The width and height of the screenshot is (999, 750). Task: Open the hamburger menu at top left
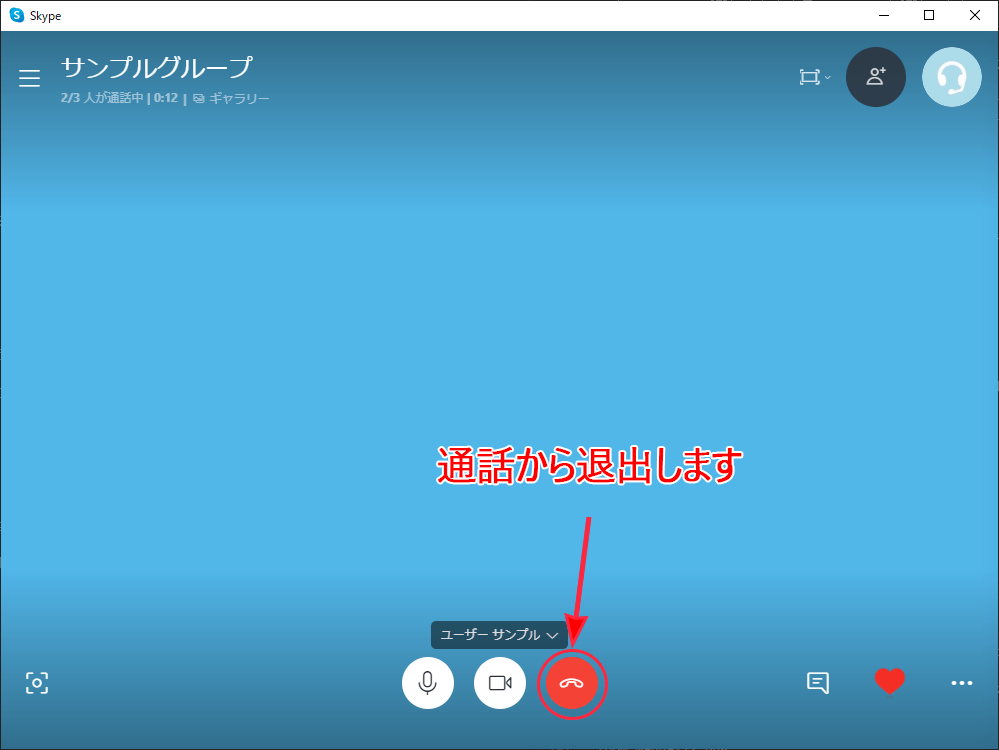(x=30, y=78)
